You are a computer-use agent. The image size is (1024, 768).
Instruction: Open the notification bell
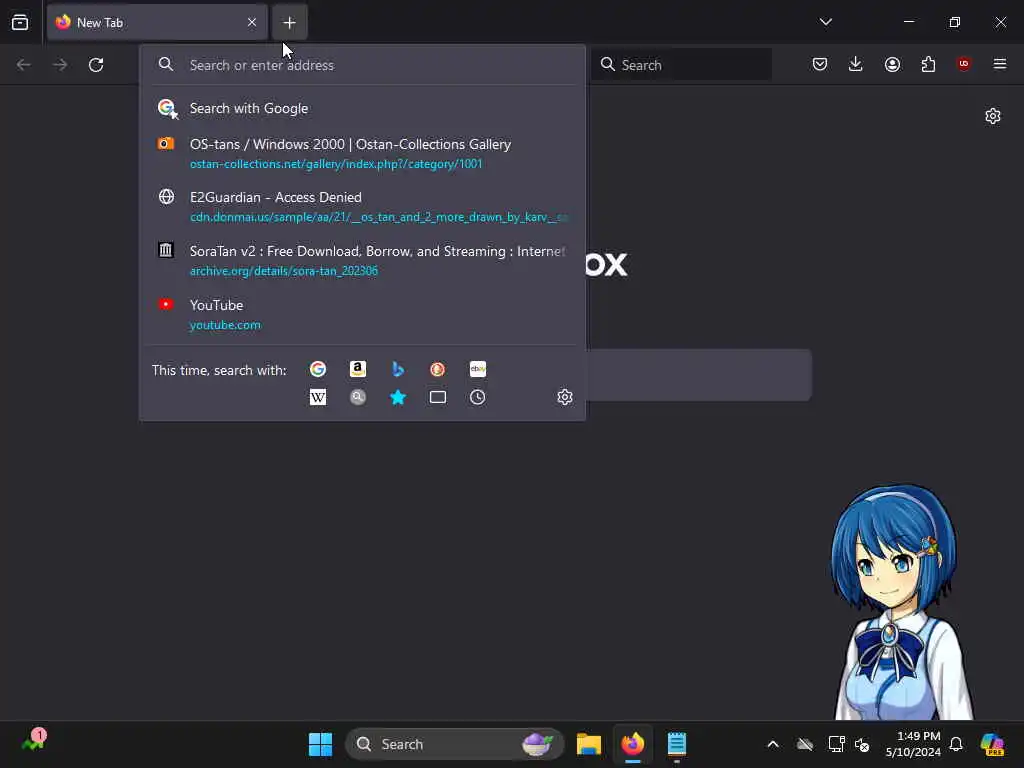pos(956,744)
